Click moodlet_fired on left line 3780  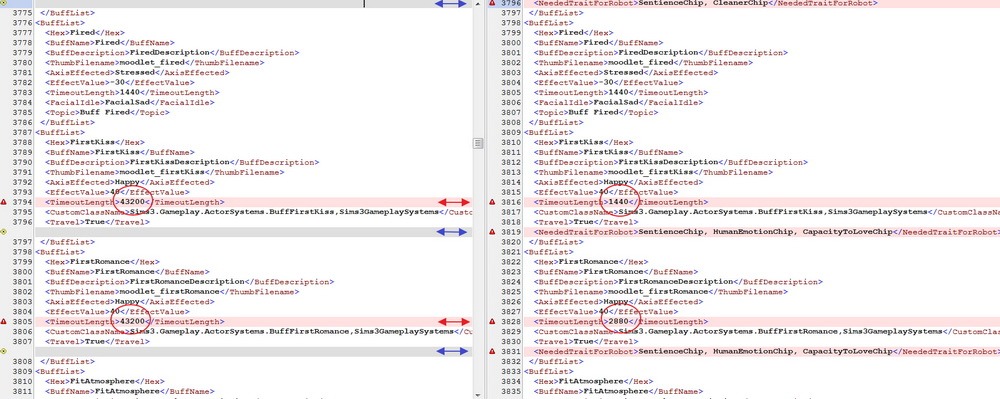[x=155, y=63]
